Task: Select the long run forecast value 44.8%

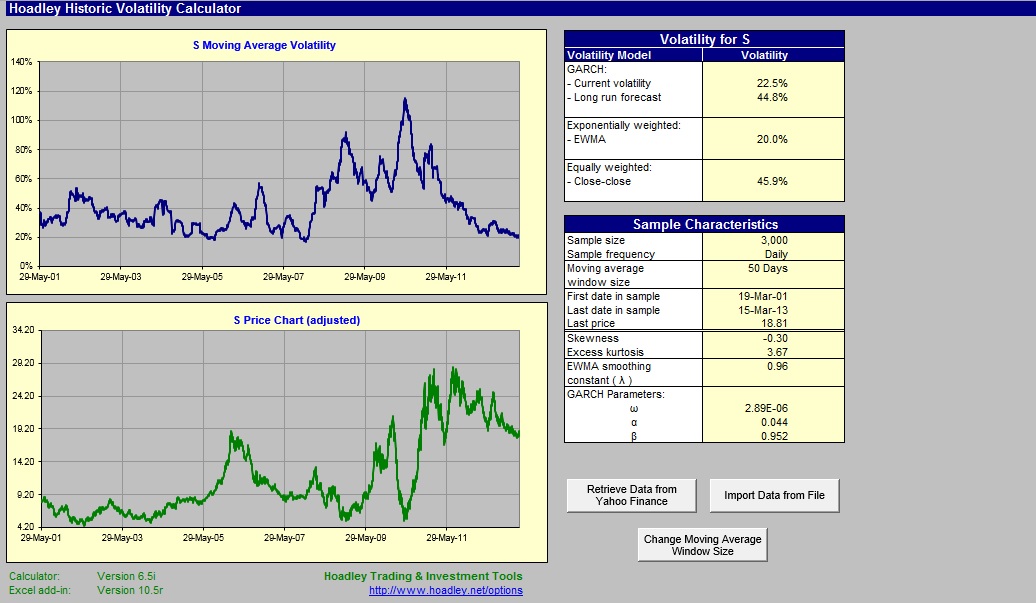Action: pyautogui.click(x=772, y=97)
